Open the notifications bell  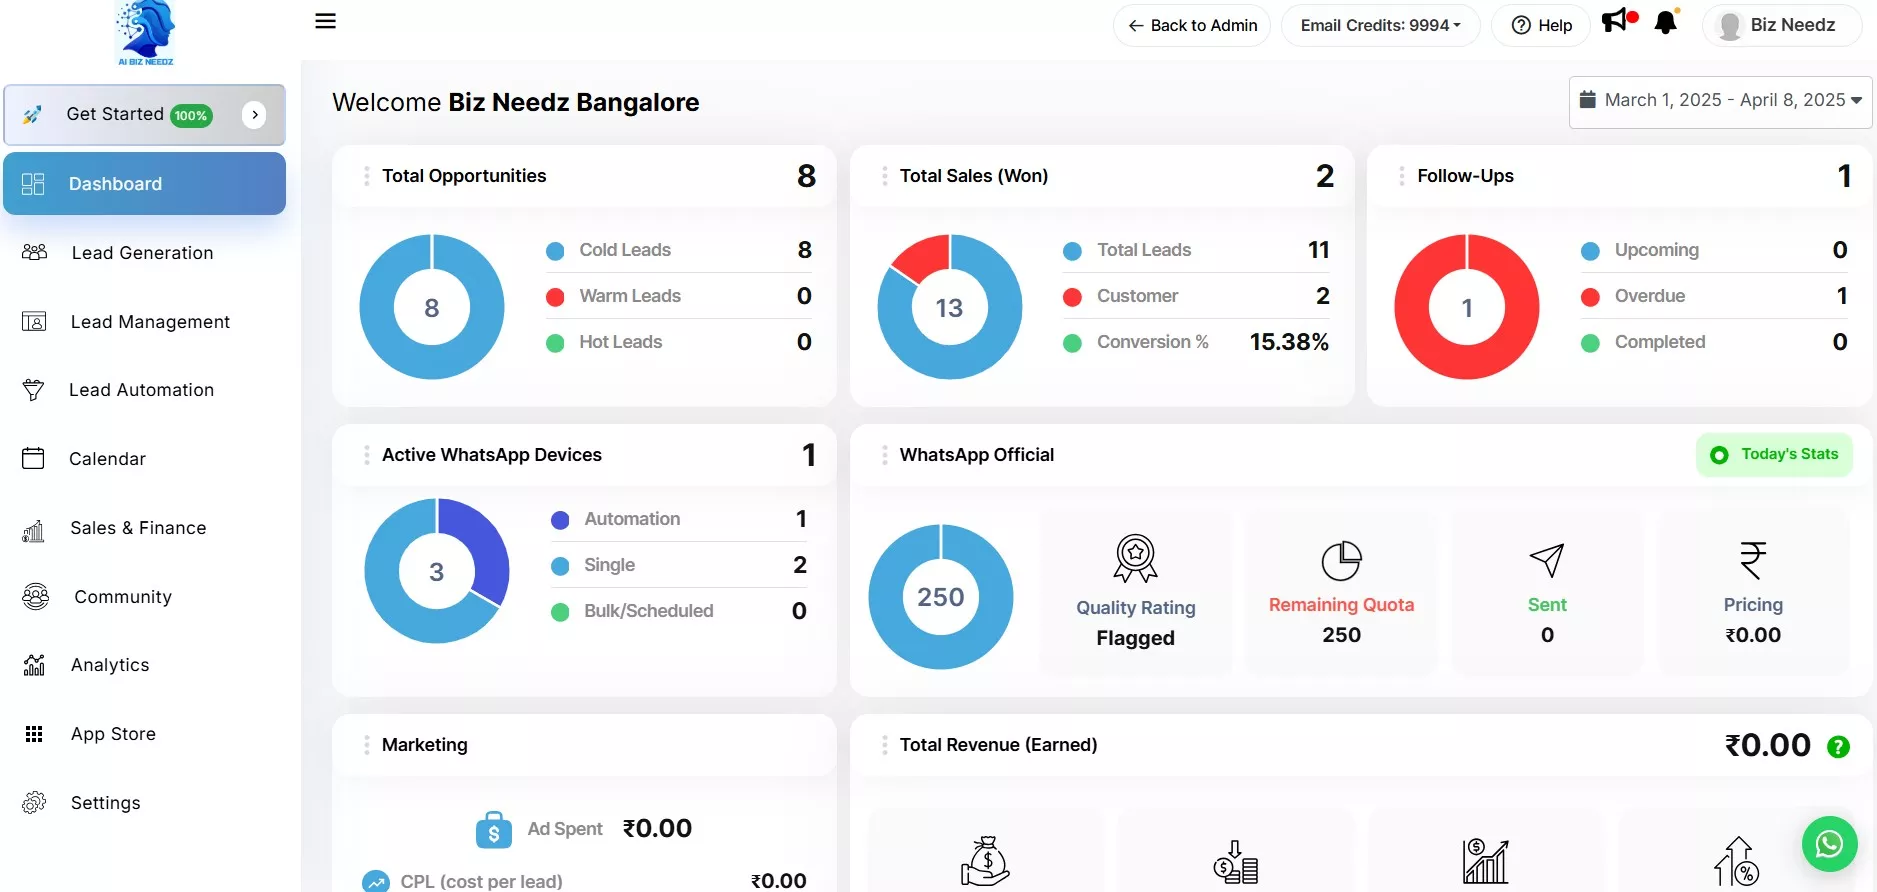(1666, 23)
